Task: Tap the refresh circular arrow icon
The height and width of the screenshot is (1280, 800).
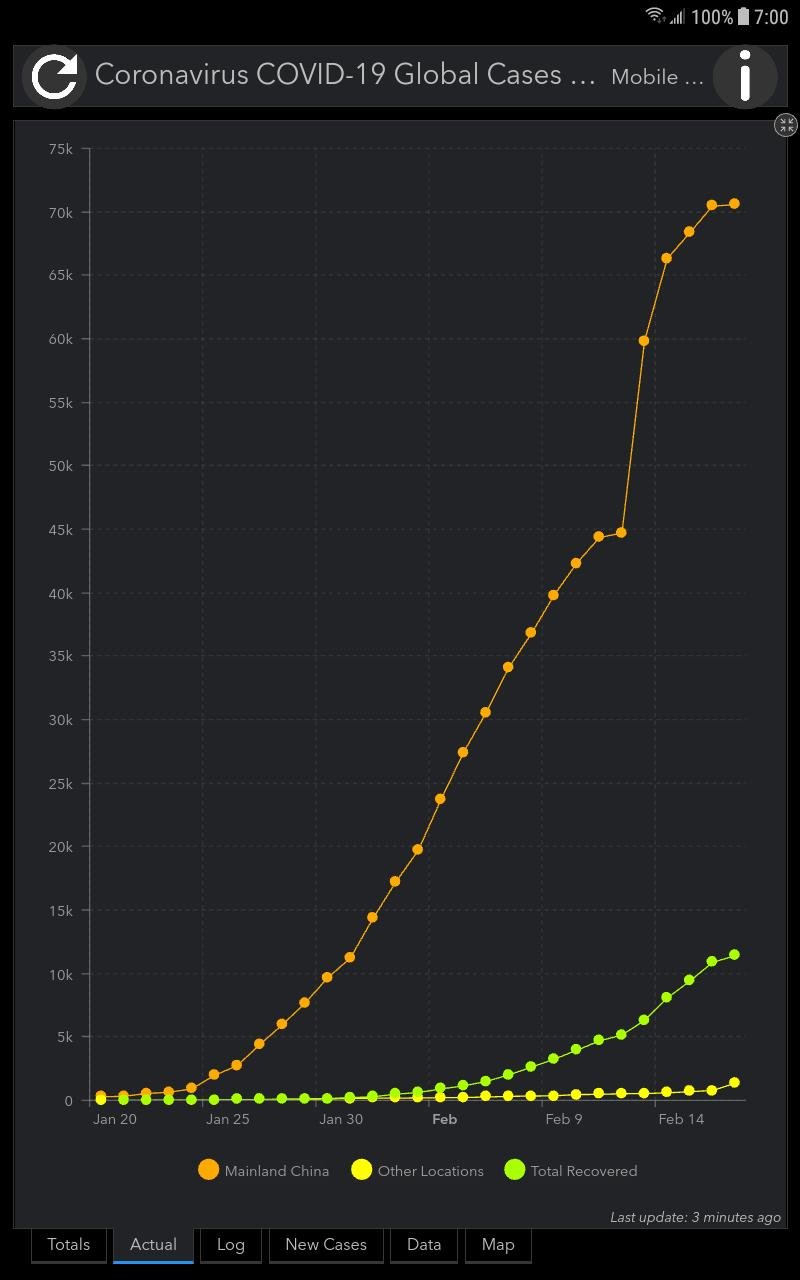Action: click(x=54, y=77)
